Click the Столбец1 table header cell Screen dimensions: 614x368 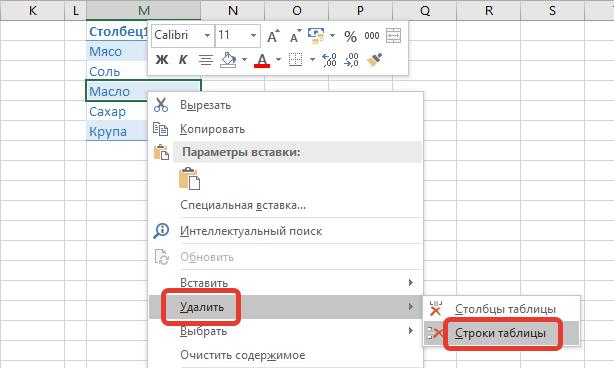(117, 31)
